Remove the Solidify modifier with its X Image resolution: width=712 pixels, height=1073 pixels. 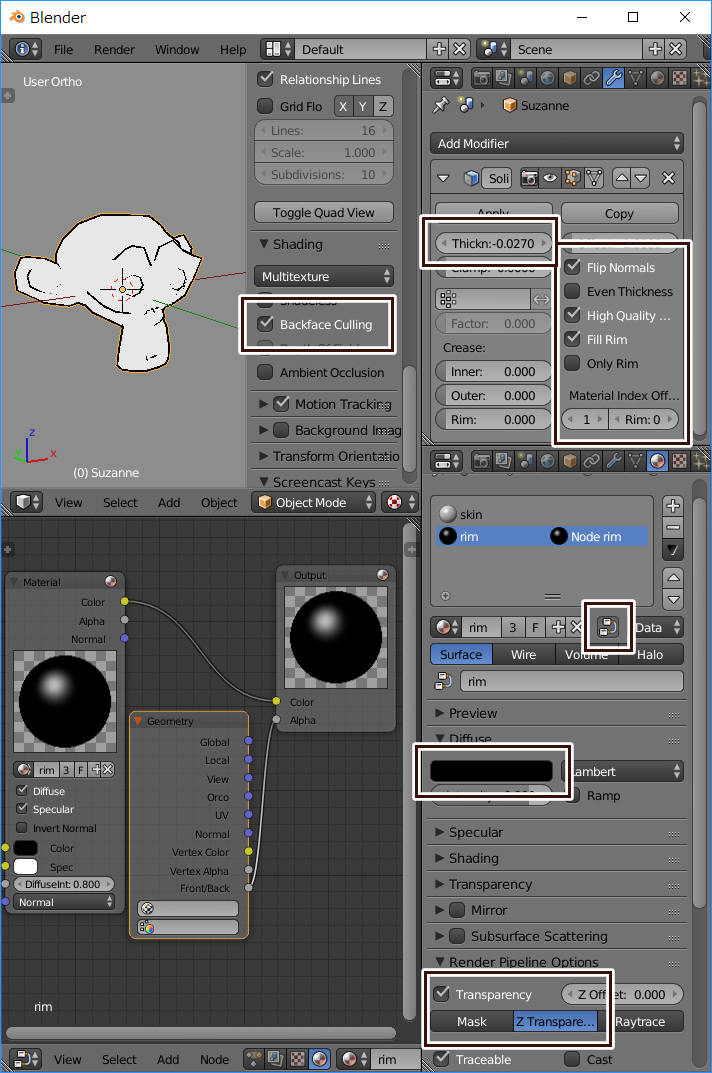coord(669,179)
